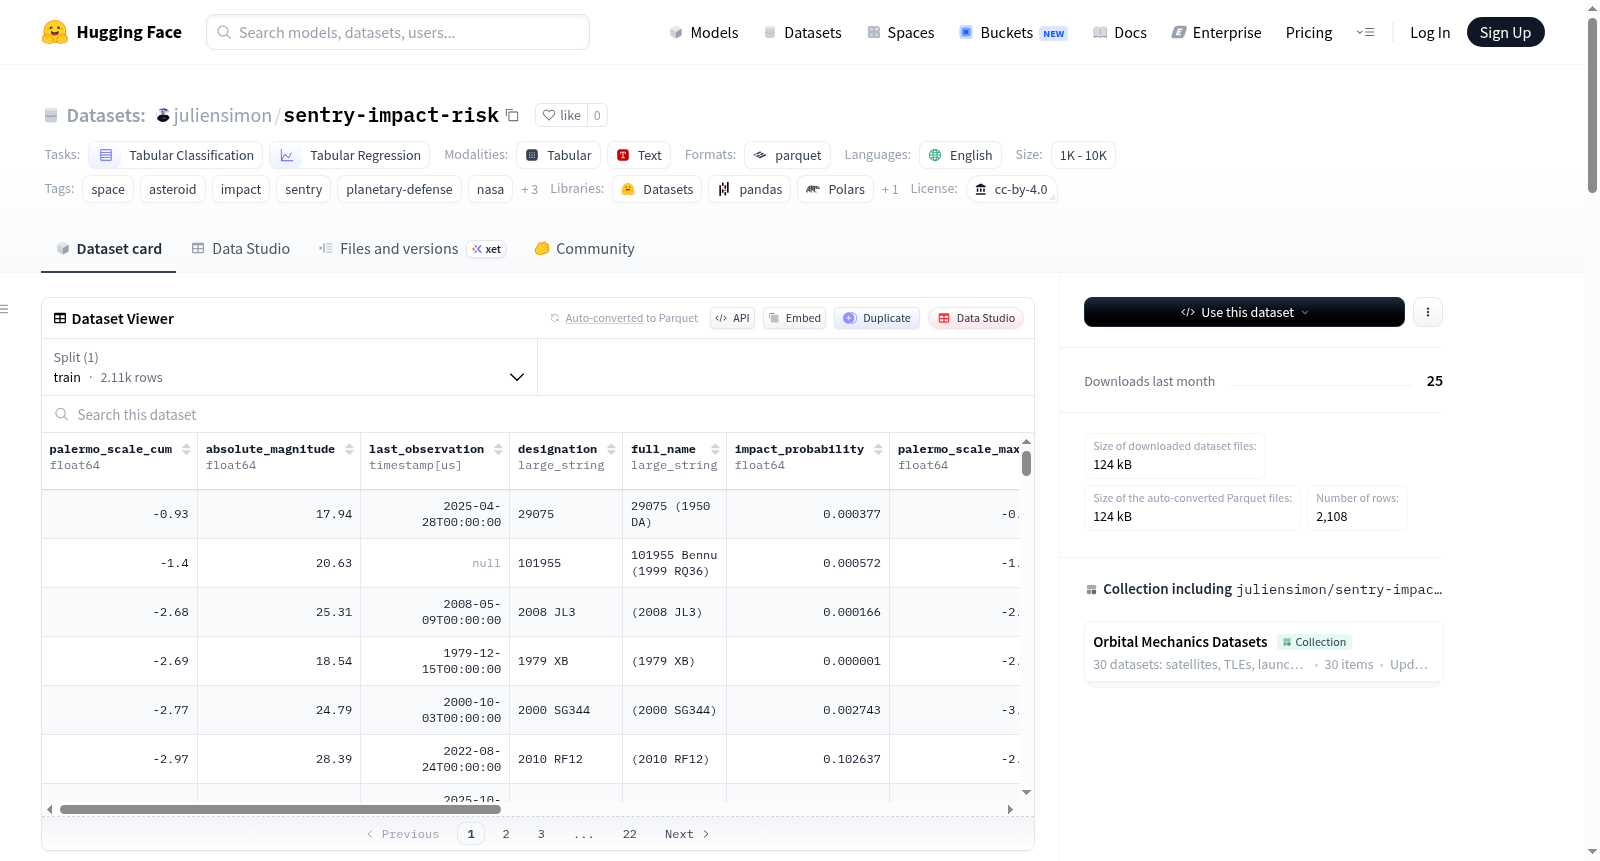Open the cc-by-4.0 license tag
This screenshot has height=861, width=1600.
1012,189
